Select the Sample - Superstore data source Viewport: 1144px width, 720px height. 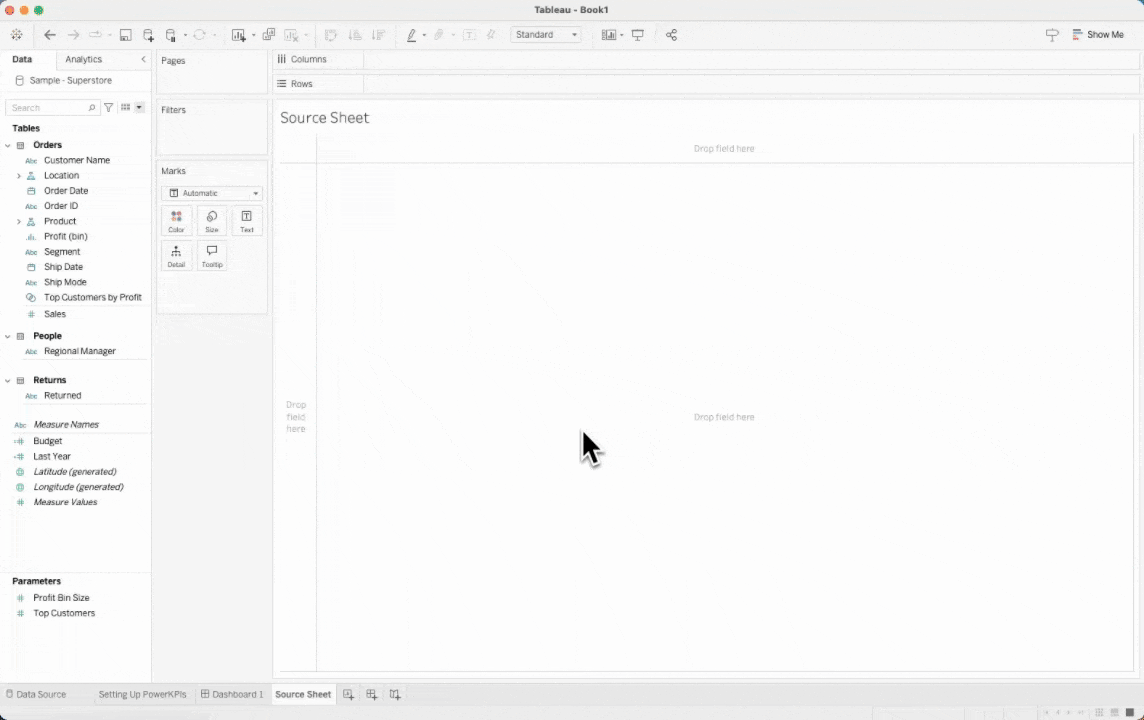click(71, 80)
